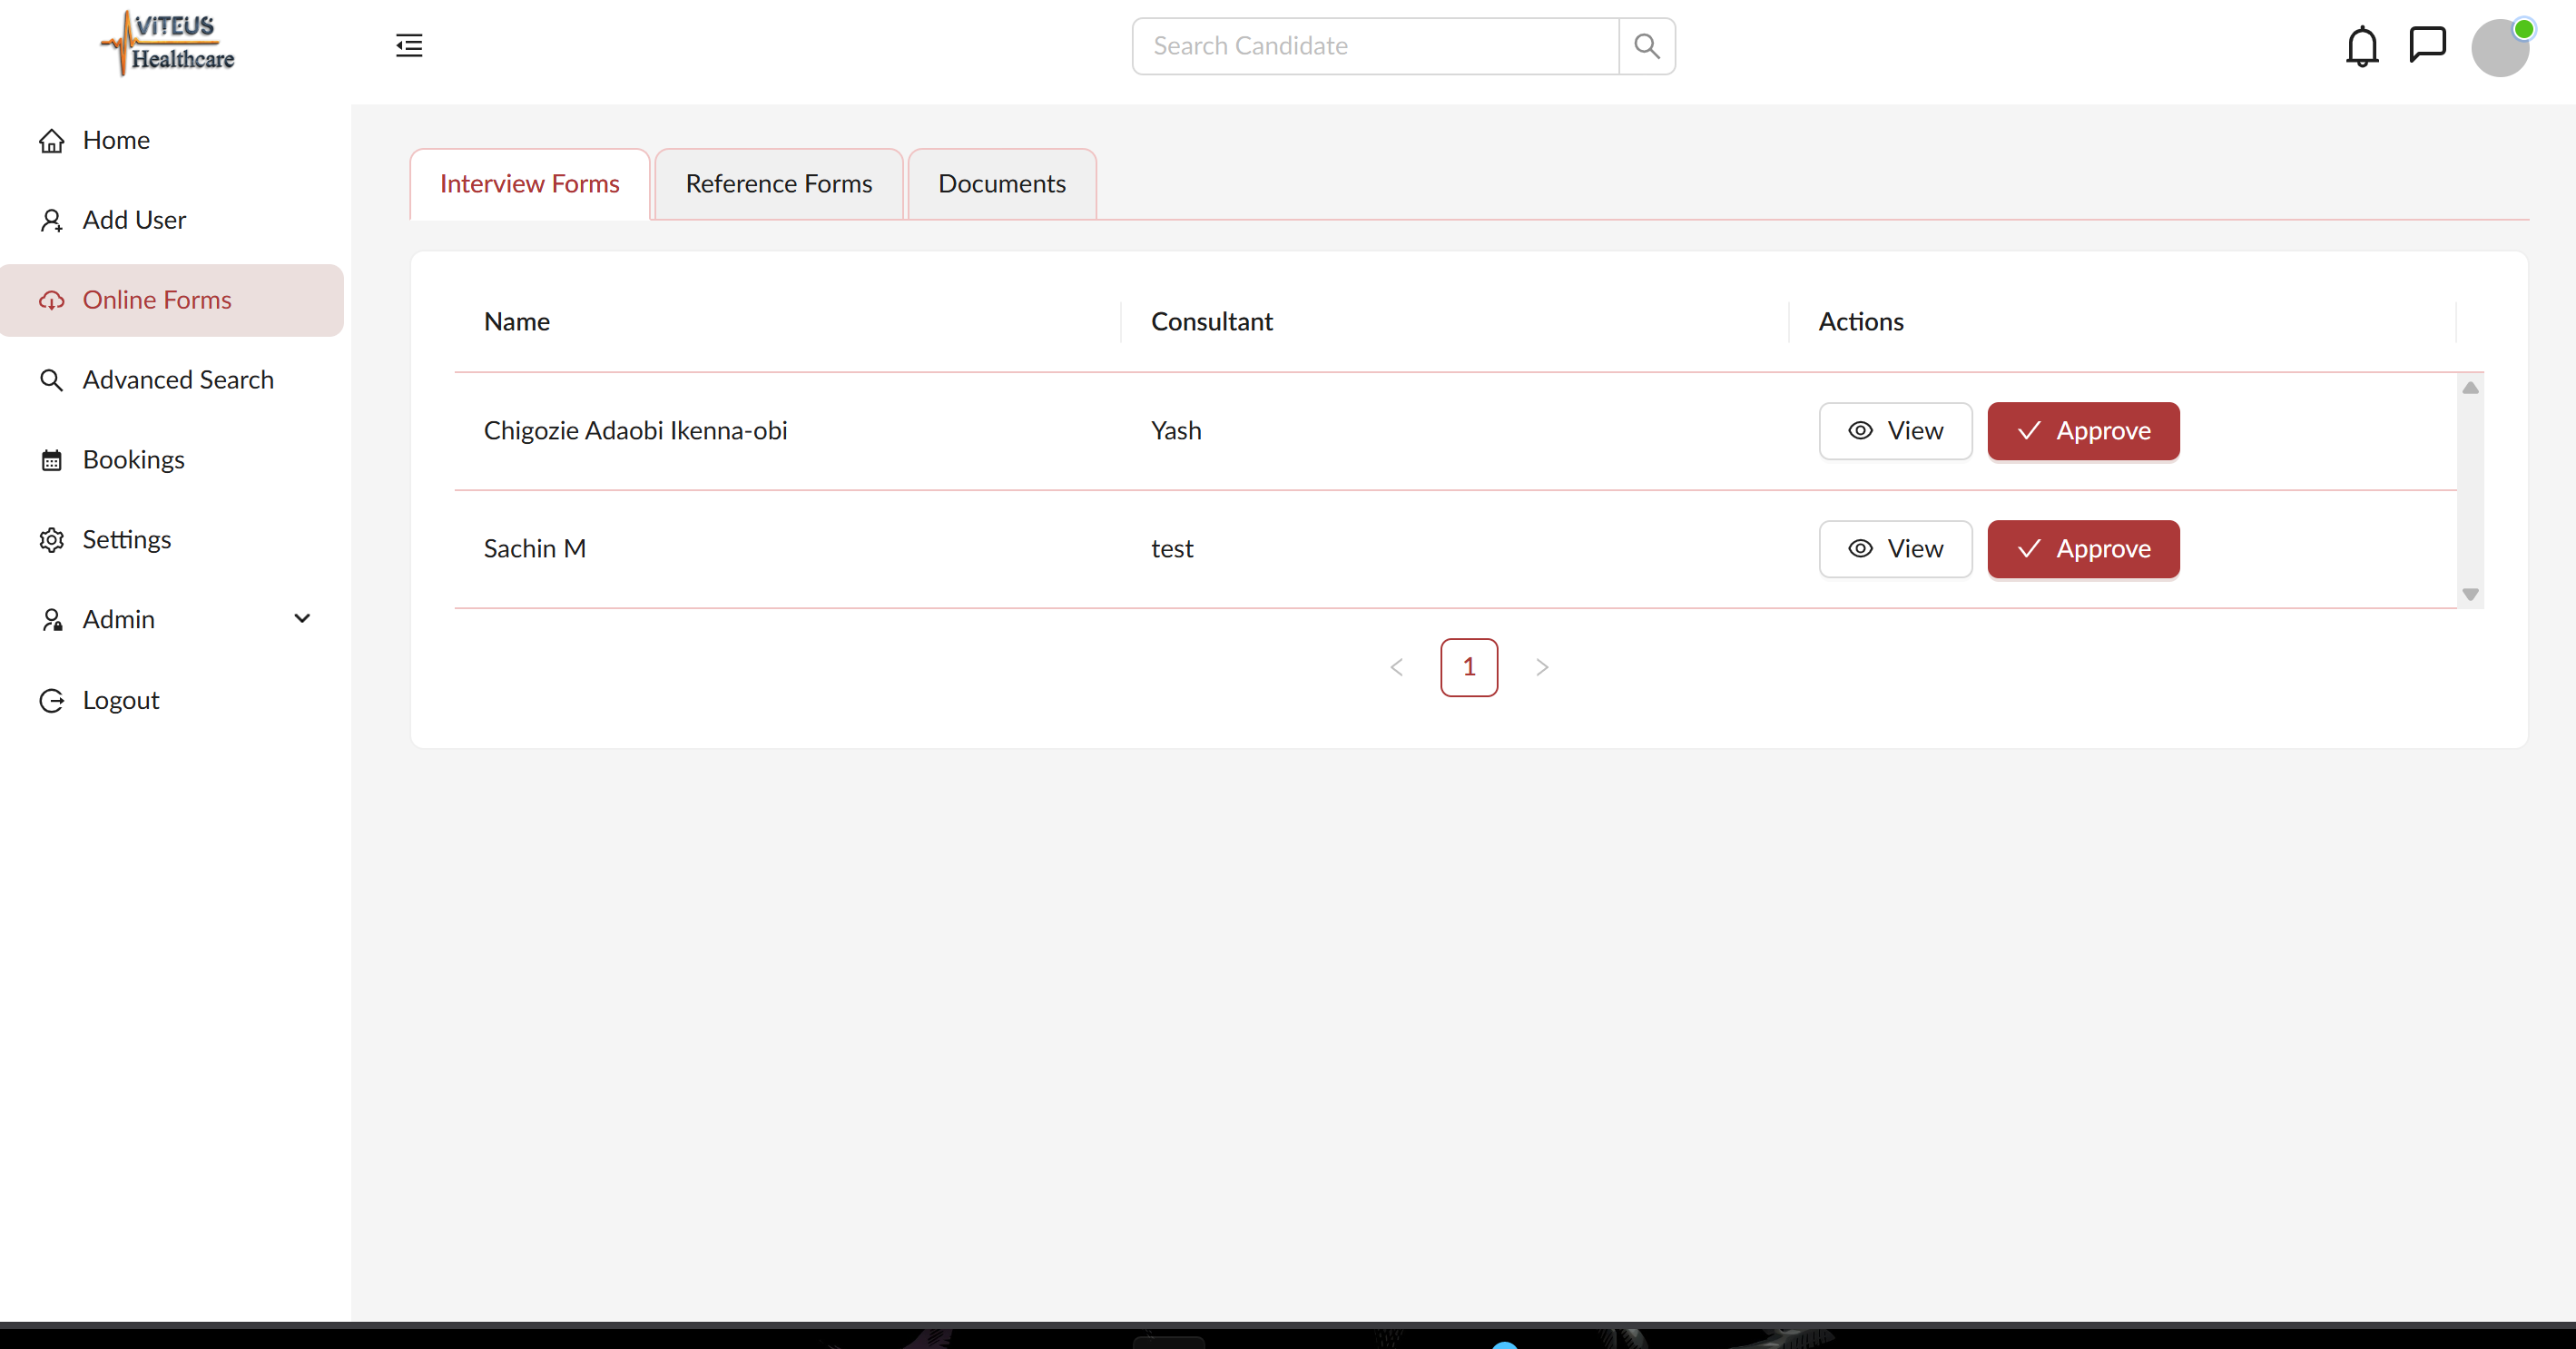Switch to the Documents tab
The width and height of the screenshot is (2576, 1349).
click(1001, 184)
